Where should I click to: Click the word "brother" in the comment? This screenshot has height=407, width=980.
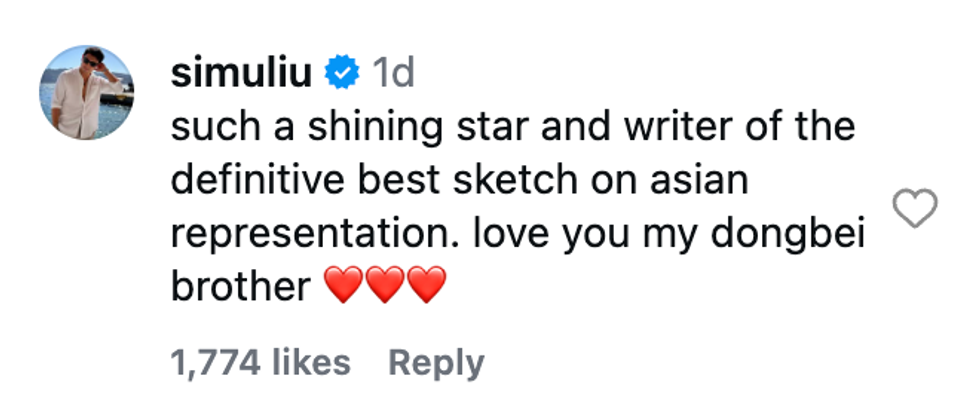[x=241, y=287]
